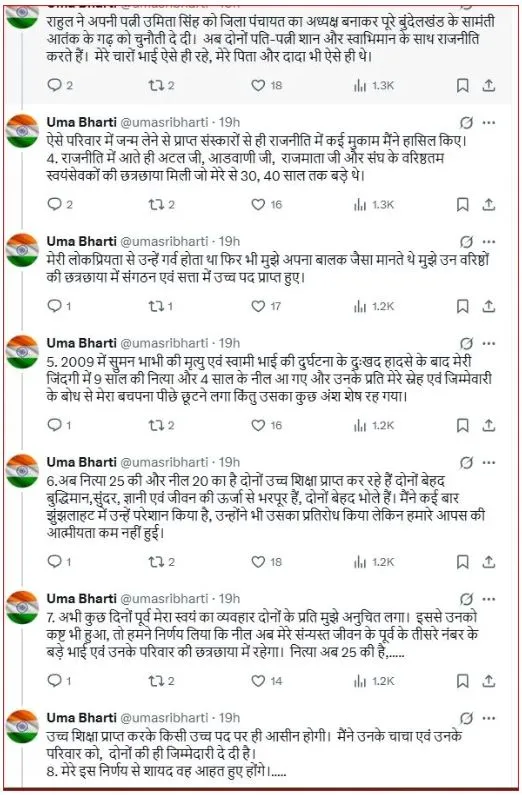522x795 pixels.
Task: Open more options on tweet starting '6.अब नित्या'
Action: click(489, 462)
